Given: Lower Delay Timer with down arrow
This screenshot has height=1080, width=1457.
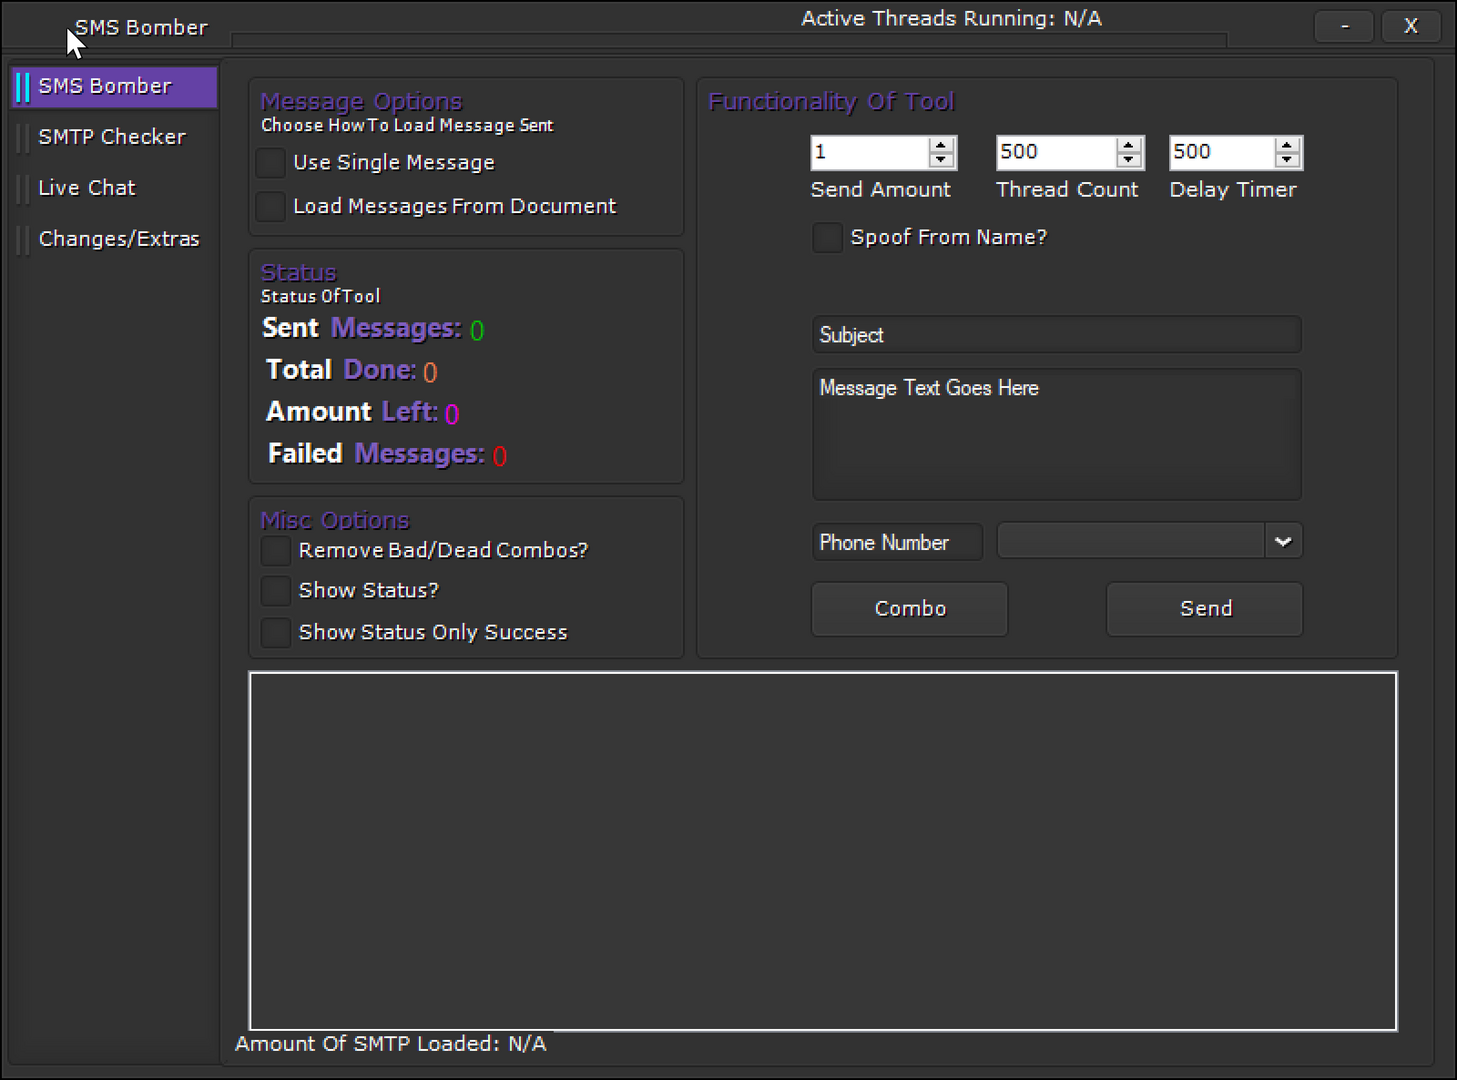Looking at the screenshot, I should (1287, 160).
